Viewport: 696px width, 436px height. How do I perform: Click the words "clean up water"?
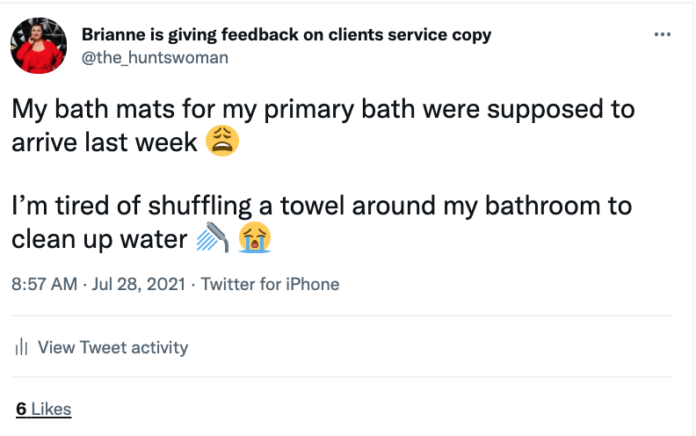pyautogui.click(x=100, y=240)
